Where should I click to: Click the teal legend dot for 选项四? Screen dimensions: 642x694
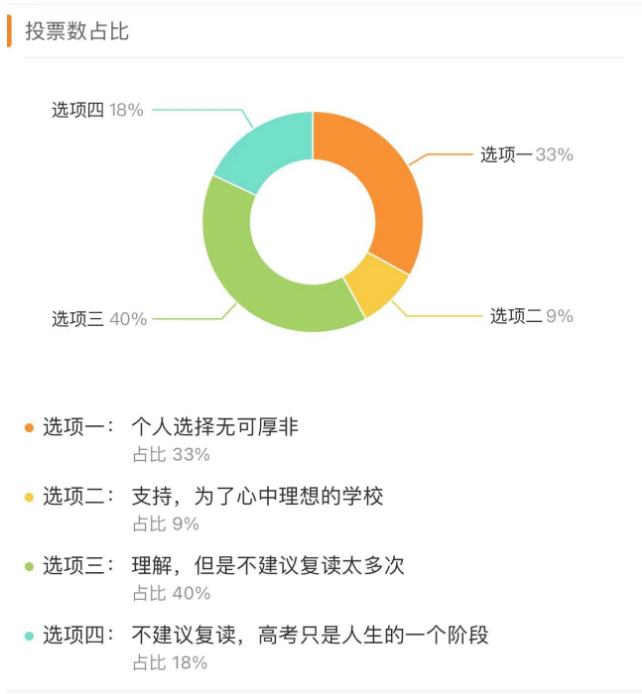click(30, 635)
